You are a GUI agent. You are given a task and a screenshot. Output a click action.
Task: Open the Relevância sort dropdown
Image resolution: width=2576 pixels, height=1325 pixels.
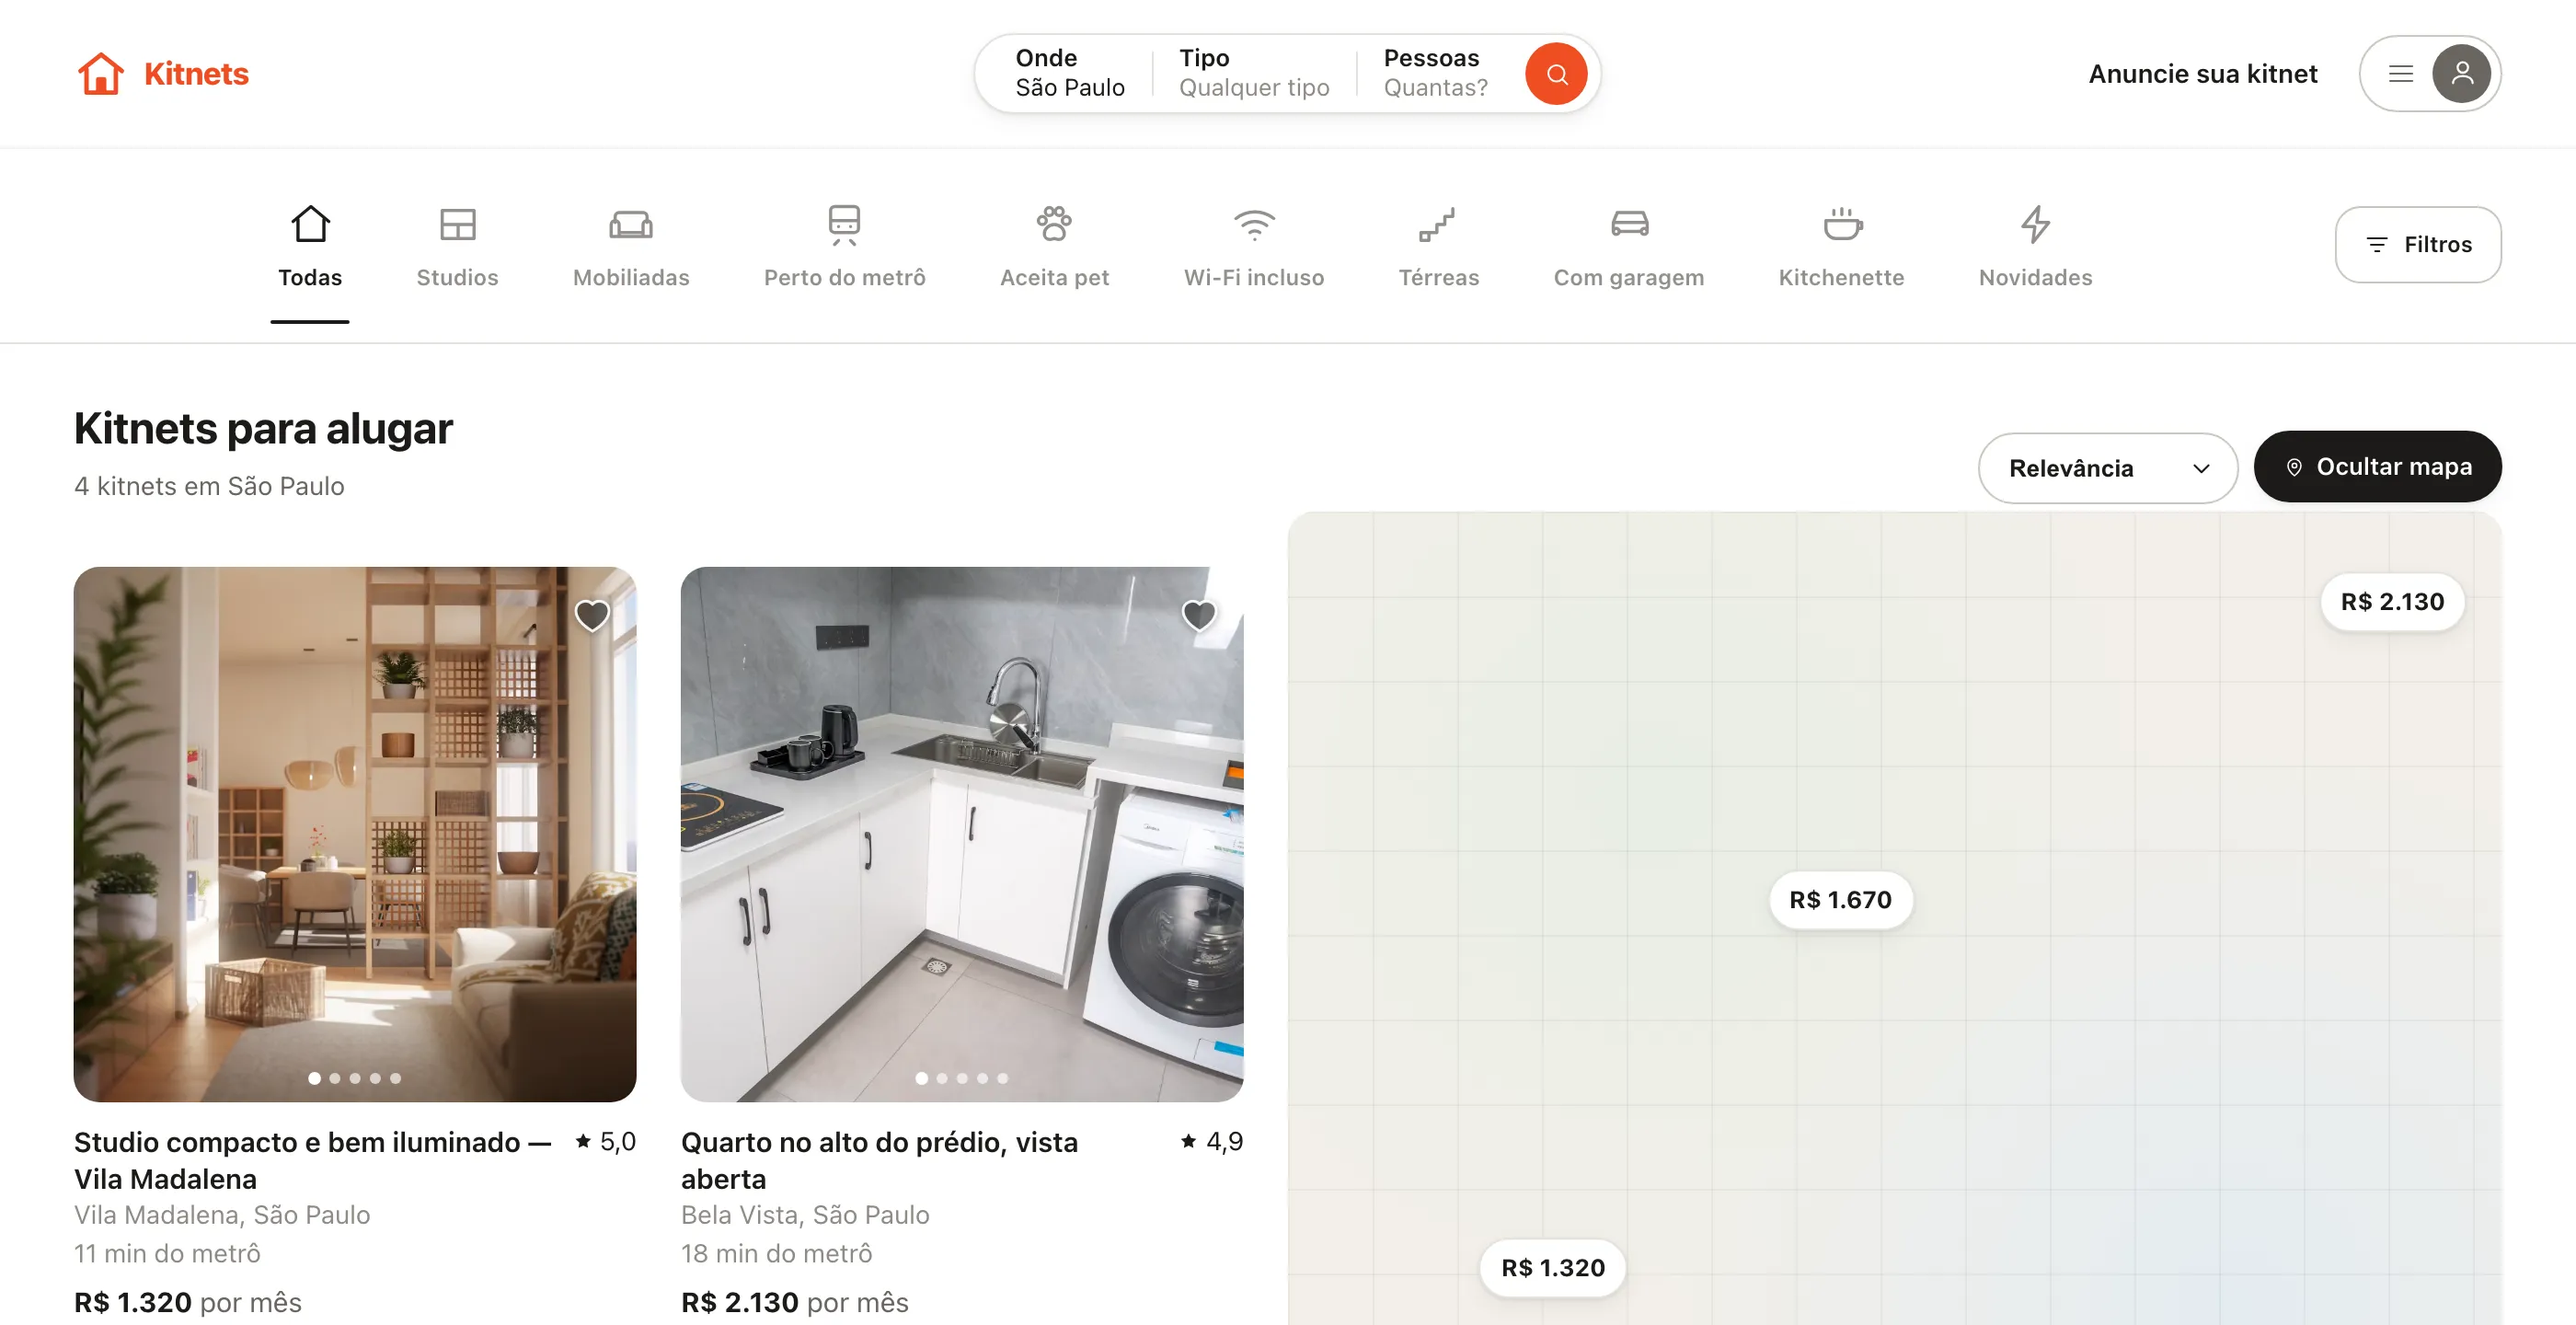click(x=2107, y=468)
